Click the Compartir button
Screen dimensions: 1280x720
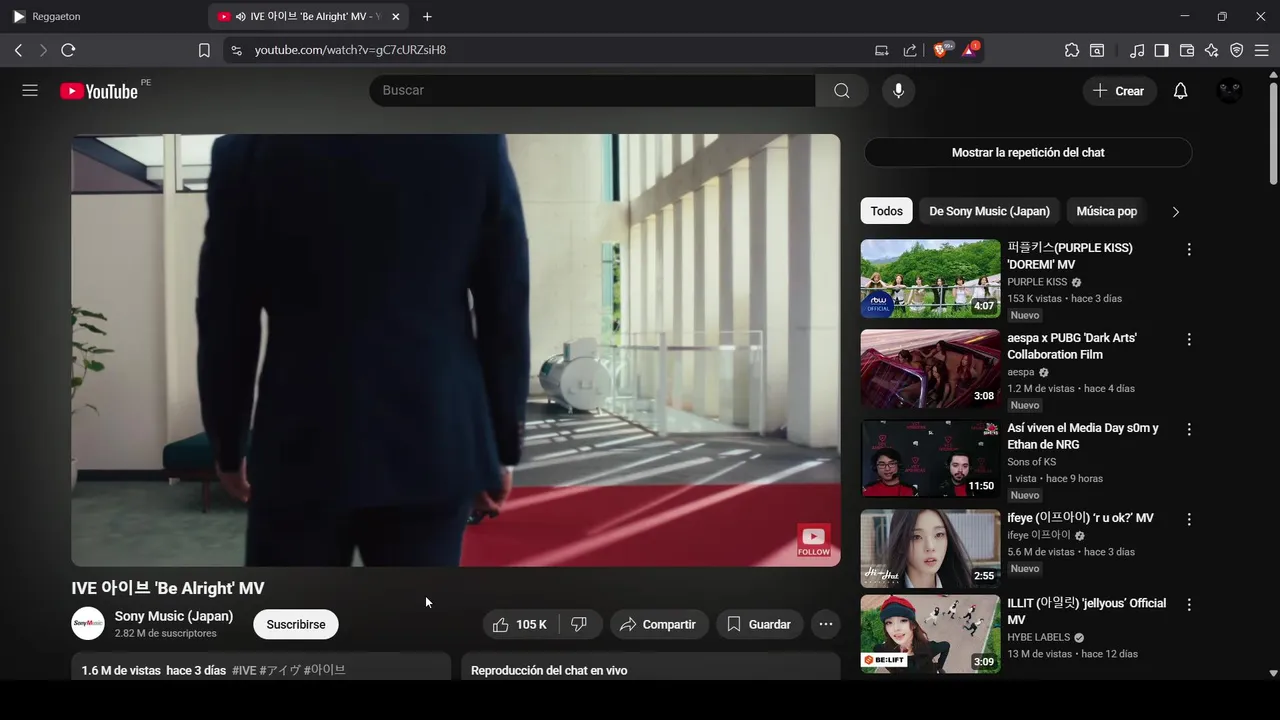659,624
